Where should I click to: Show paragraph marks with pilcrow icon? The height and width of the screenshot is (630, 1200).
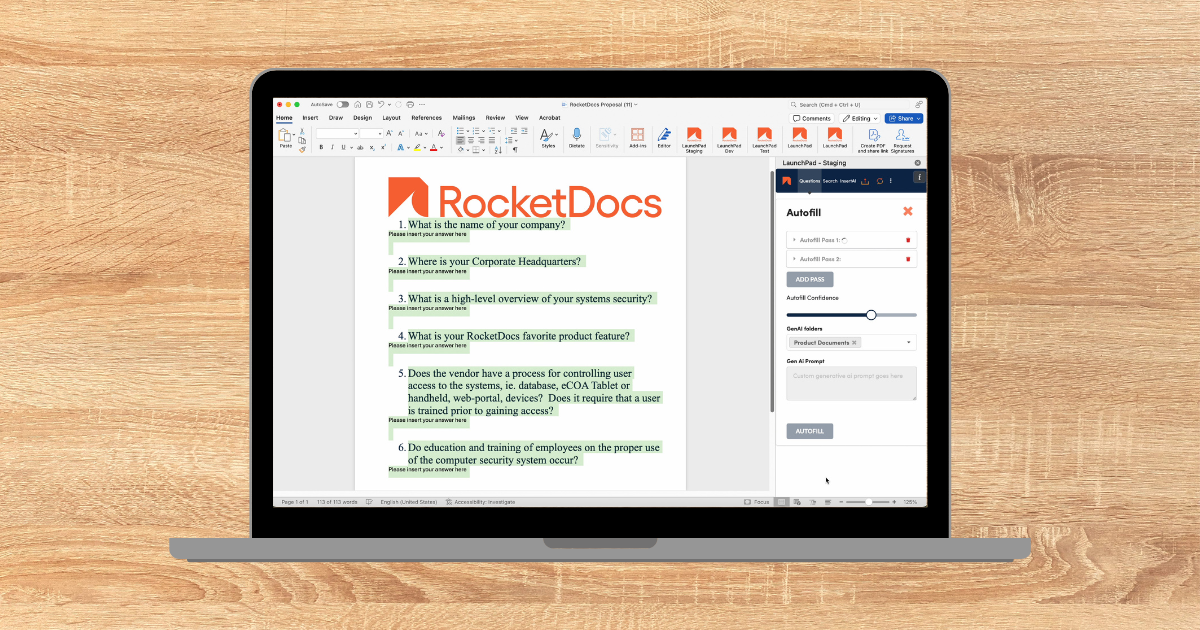coord(515,149)
